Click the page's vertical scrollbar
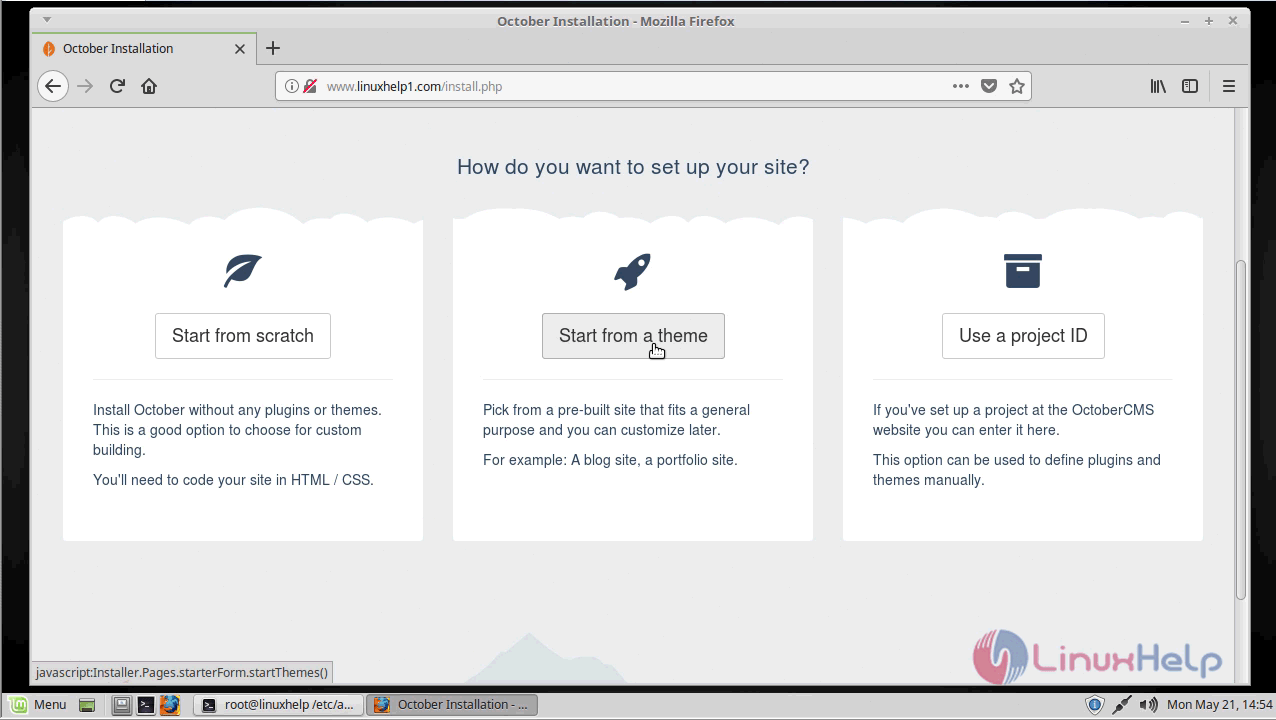Image resolution: width=1276 pixels, height=720 pixels. pyautogui.click(x=1241, y=430)
